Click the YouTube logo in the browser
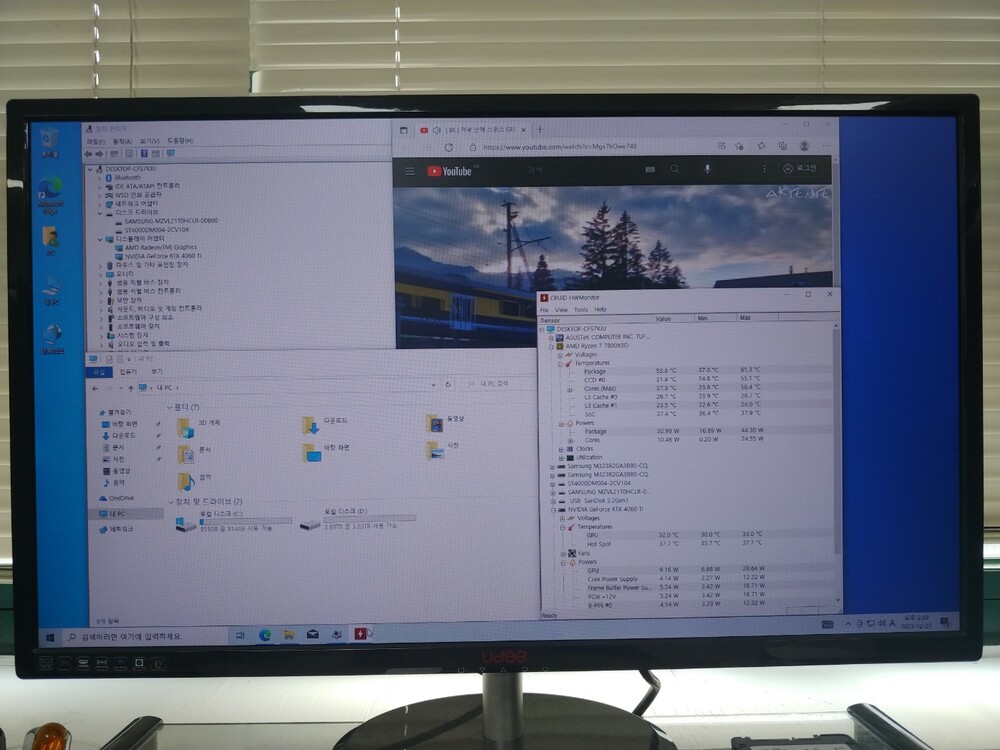Screen dimensions: 1000x750 coord(449,171)
